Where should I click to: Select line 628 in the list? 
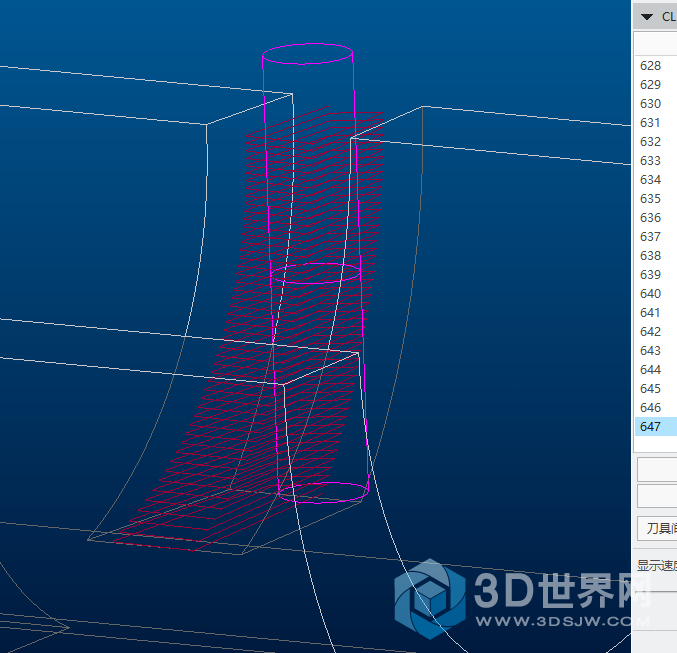(656, 66)
